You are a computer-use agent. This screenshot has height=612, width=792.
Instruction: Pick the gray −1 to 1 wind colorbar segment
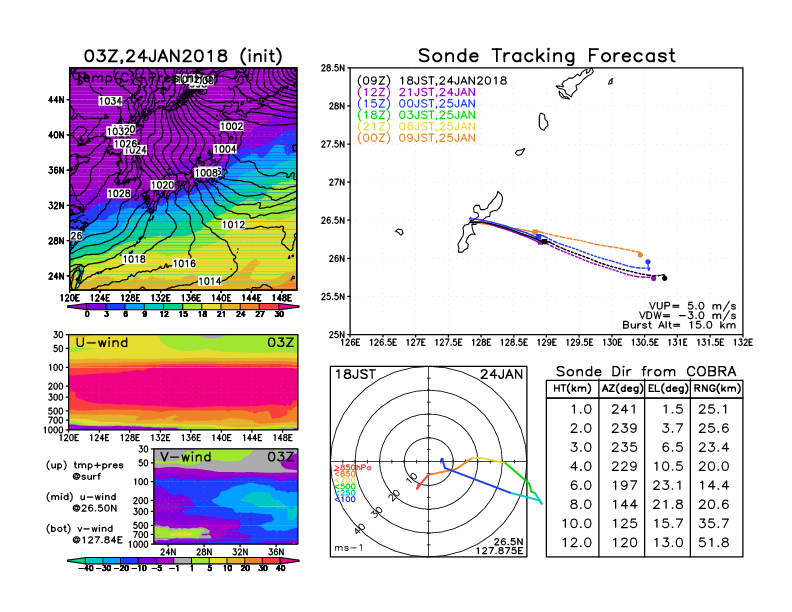[x=183, y=560]
